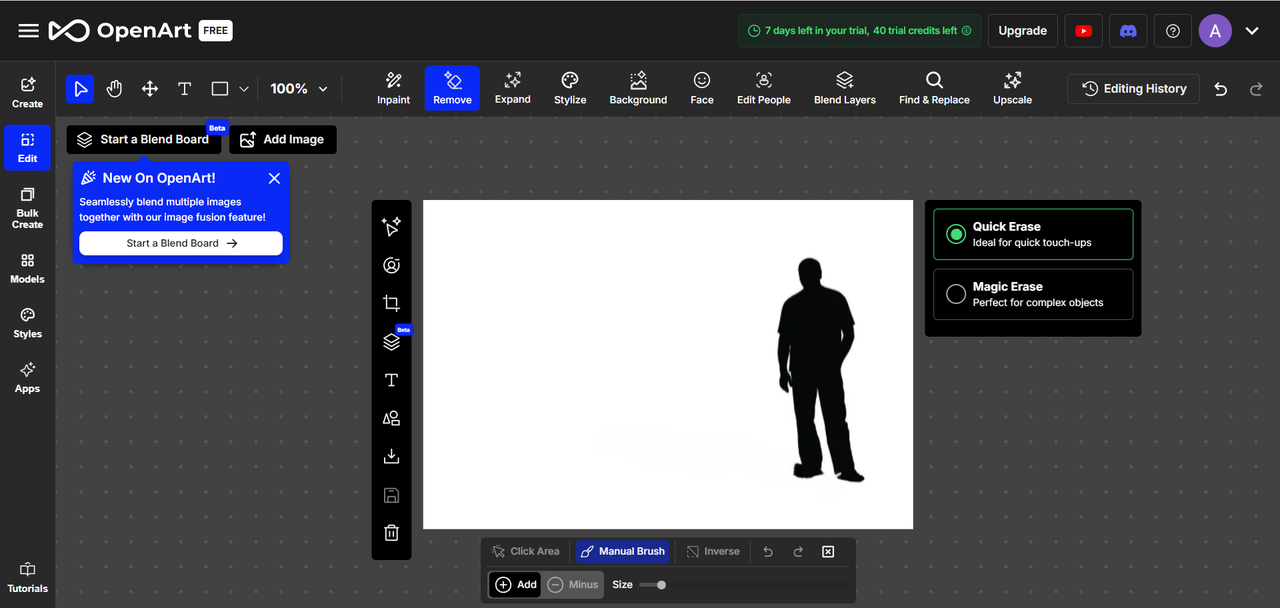This screenshot has width=1280, height=608.
Task: Close the New On OpenArt popup
Action: click(x=274, y=178)
